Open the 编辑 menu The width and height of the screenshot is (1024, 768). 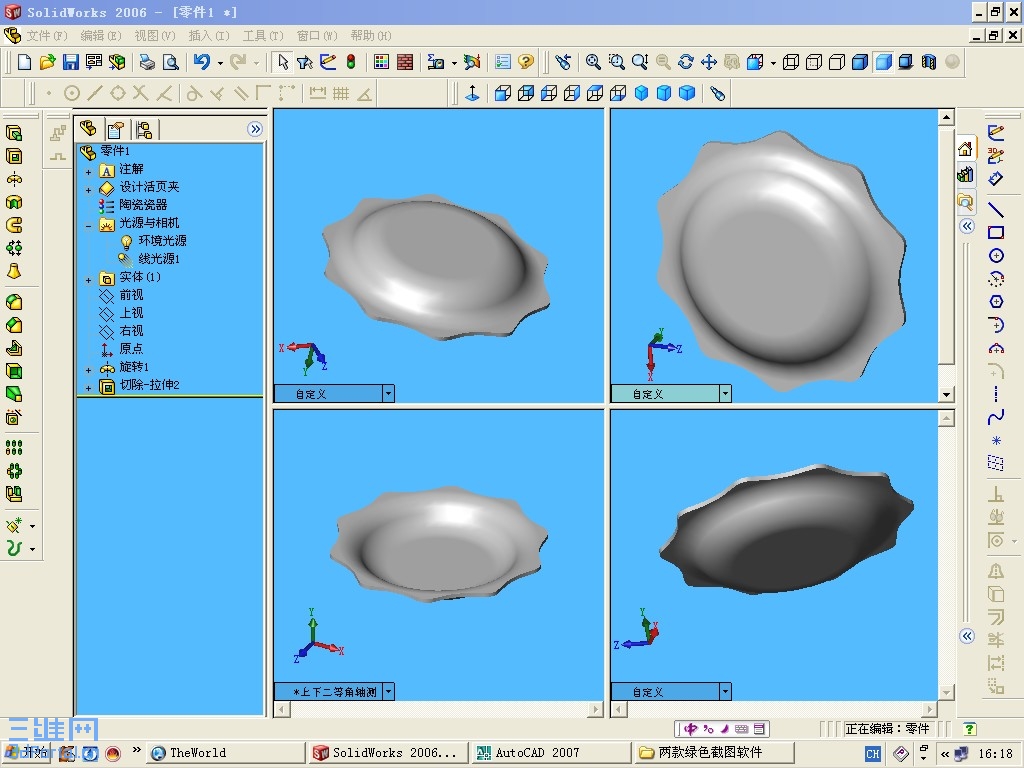[x=101, y=35]
